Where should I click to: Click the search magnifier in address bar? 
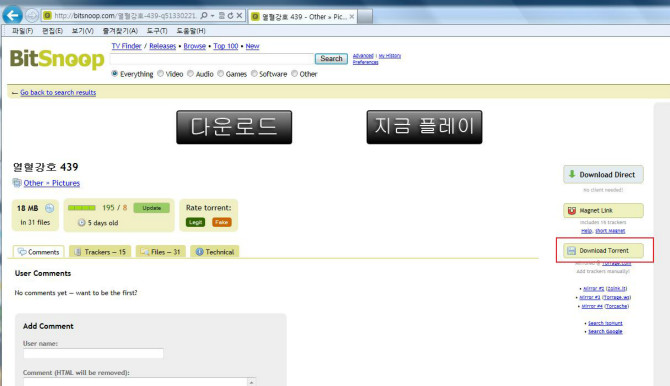[x=204, y=15]
